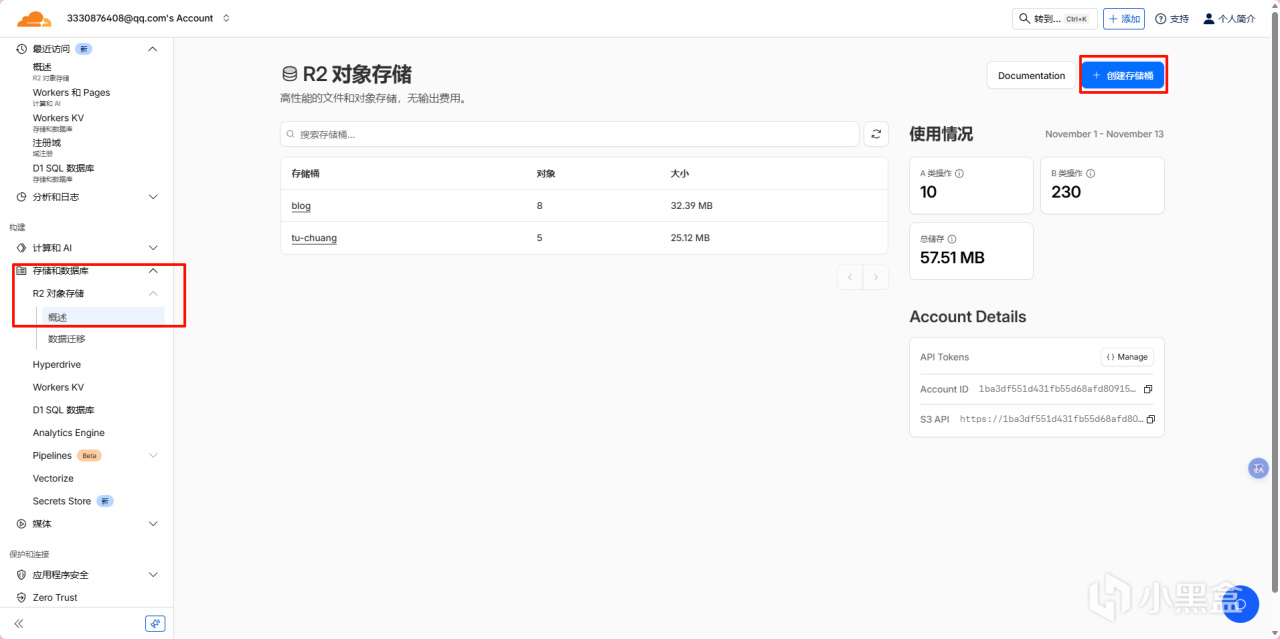Click the 支持 help circle icon
Viewport: 1280px width, 639px height.
(x=1161, y=18)
